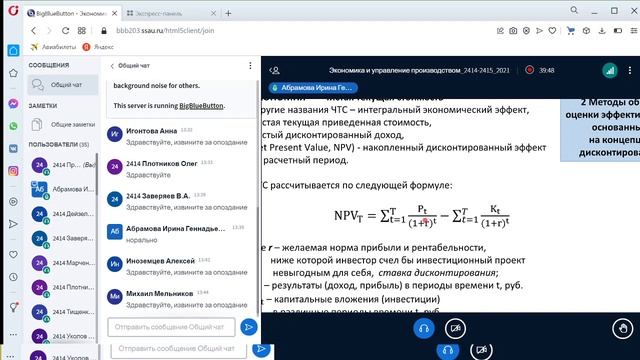The image size is (640, 360).
Task: Click the recording timer 39:48
Action: (x=547, y=71)
